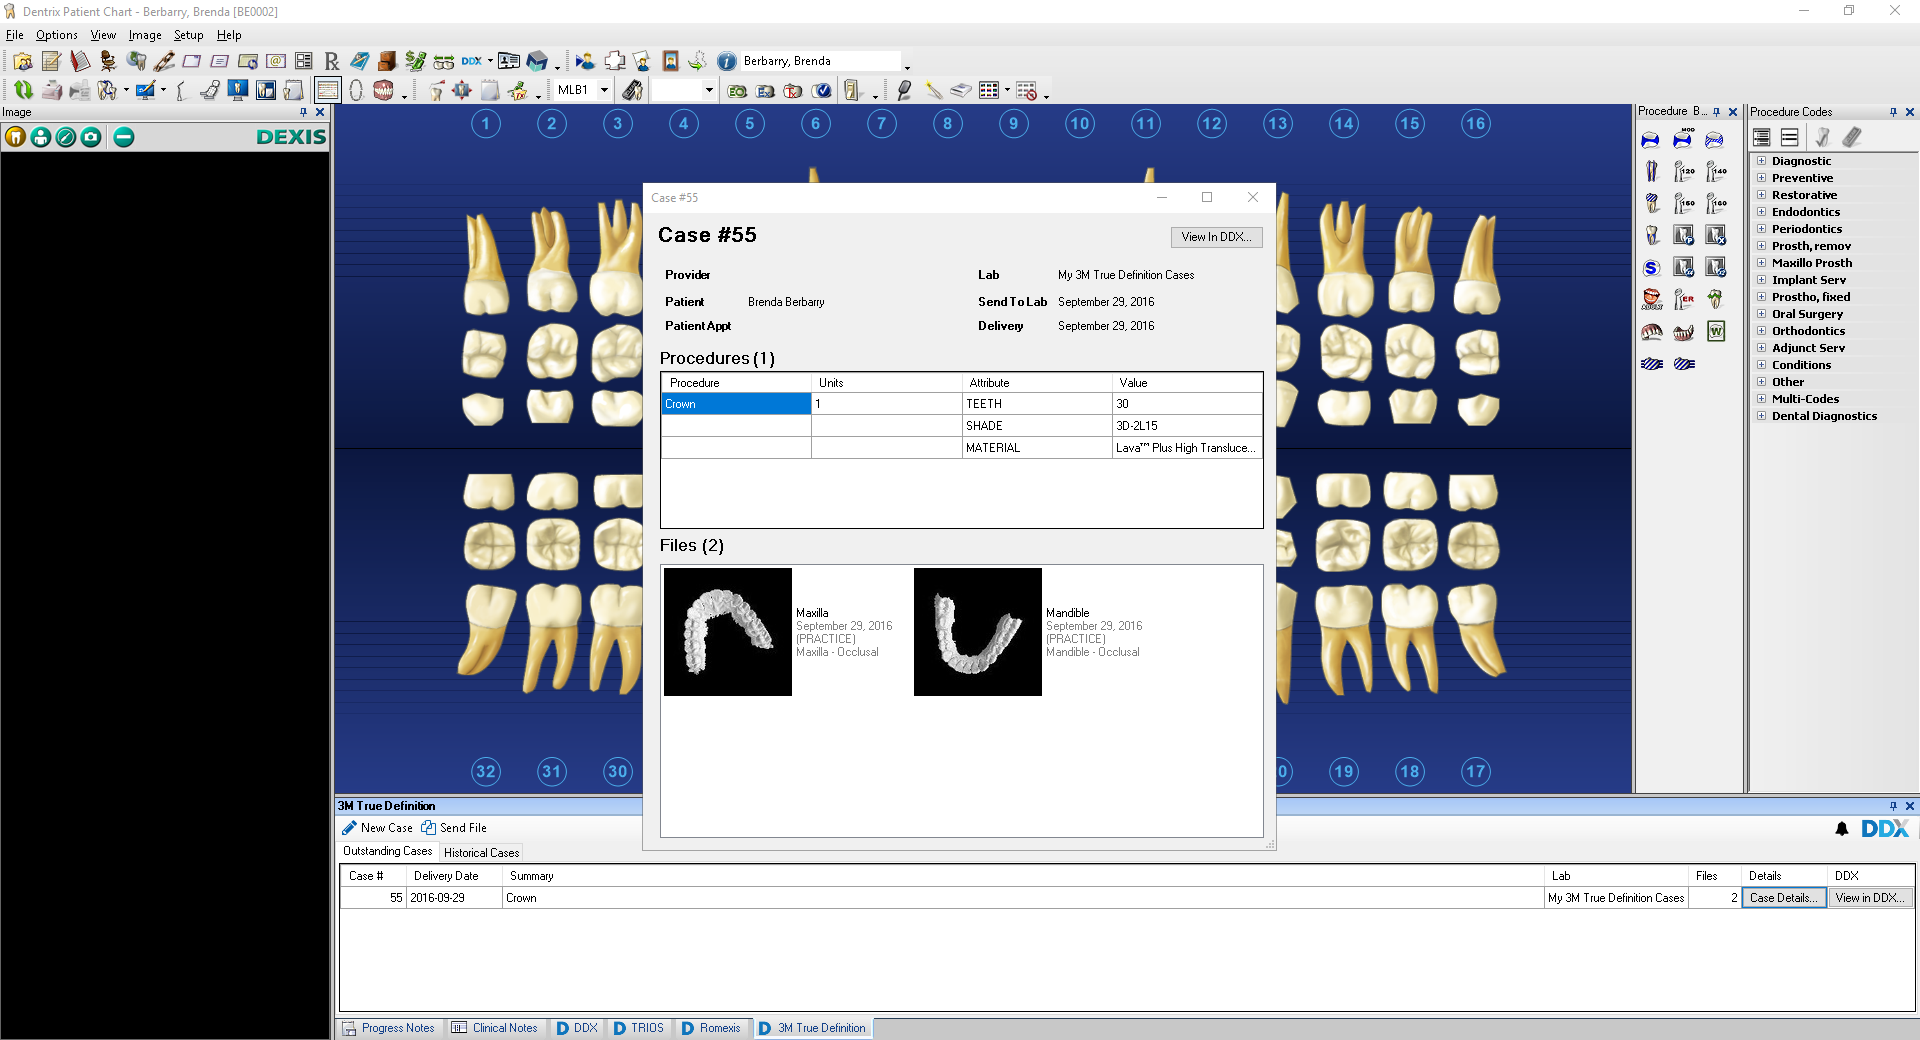Open the Prescriptions (Rx) toolbar icon
This screenshot has height=1040, width=1920.
click(332, 62)
